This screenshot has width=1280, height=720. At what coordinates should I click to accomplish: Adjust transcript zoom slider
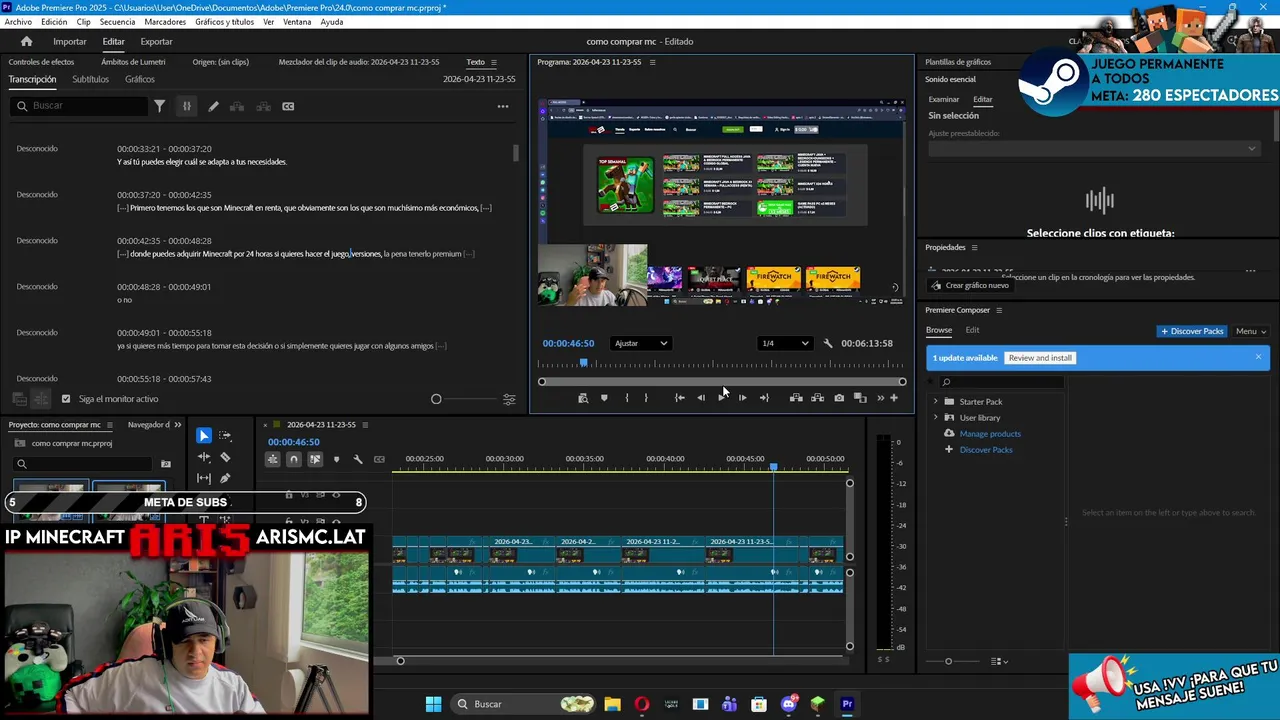(x=436, y=399)
